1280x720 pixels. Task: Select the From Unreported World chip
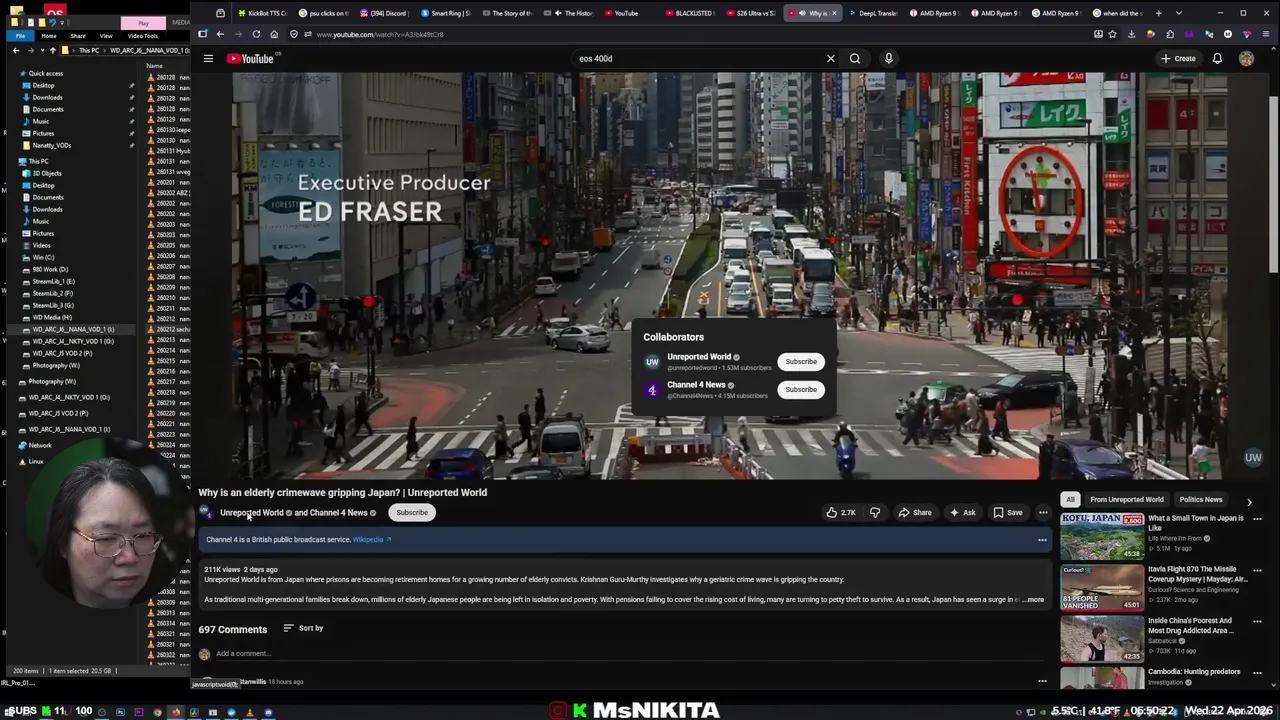pyautogui.click(x=1127, y=500)
